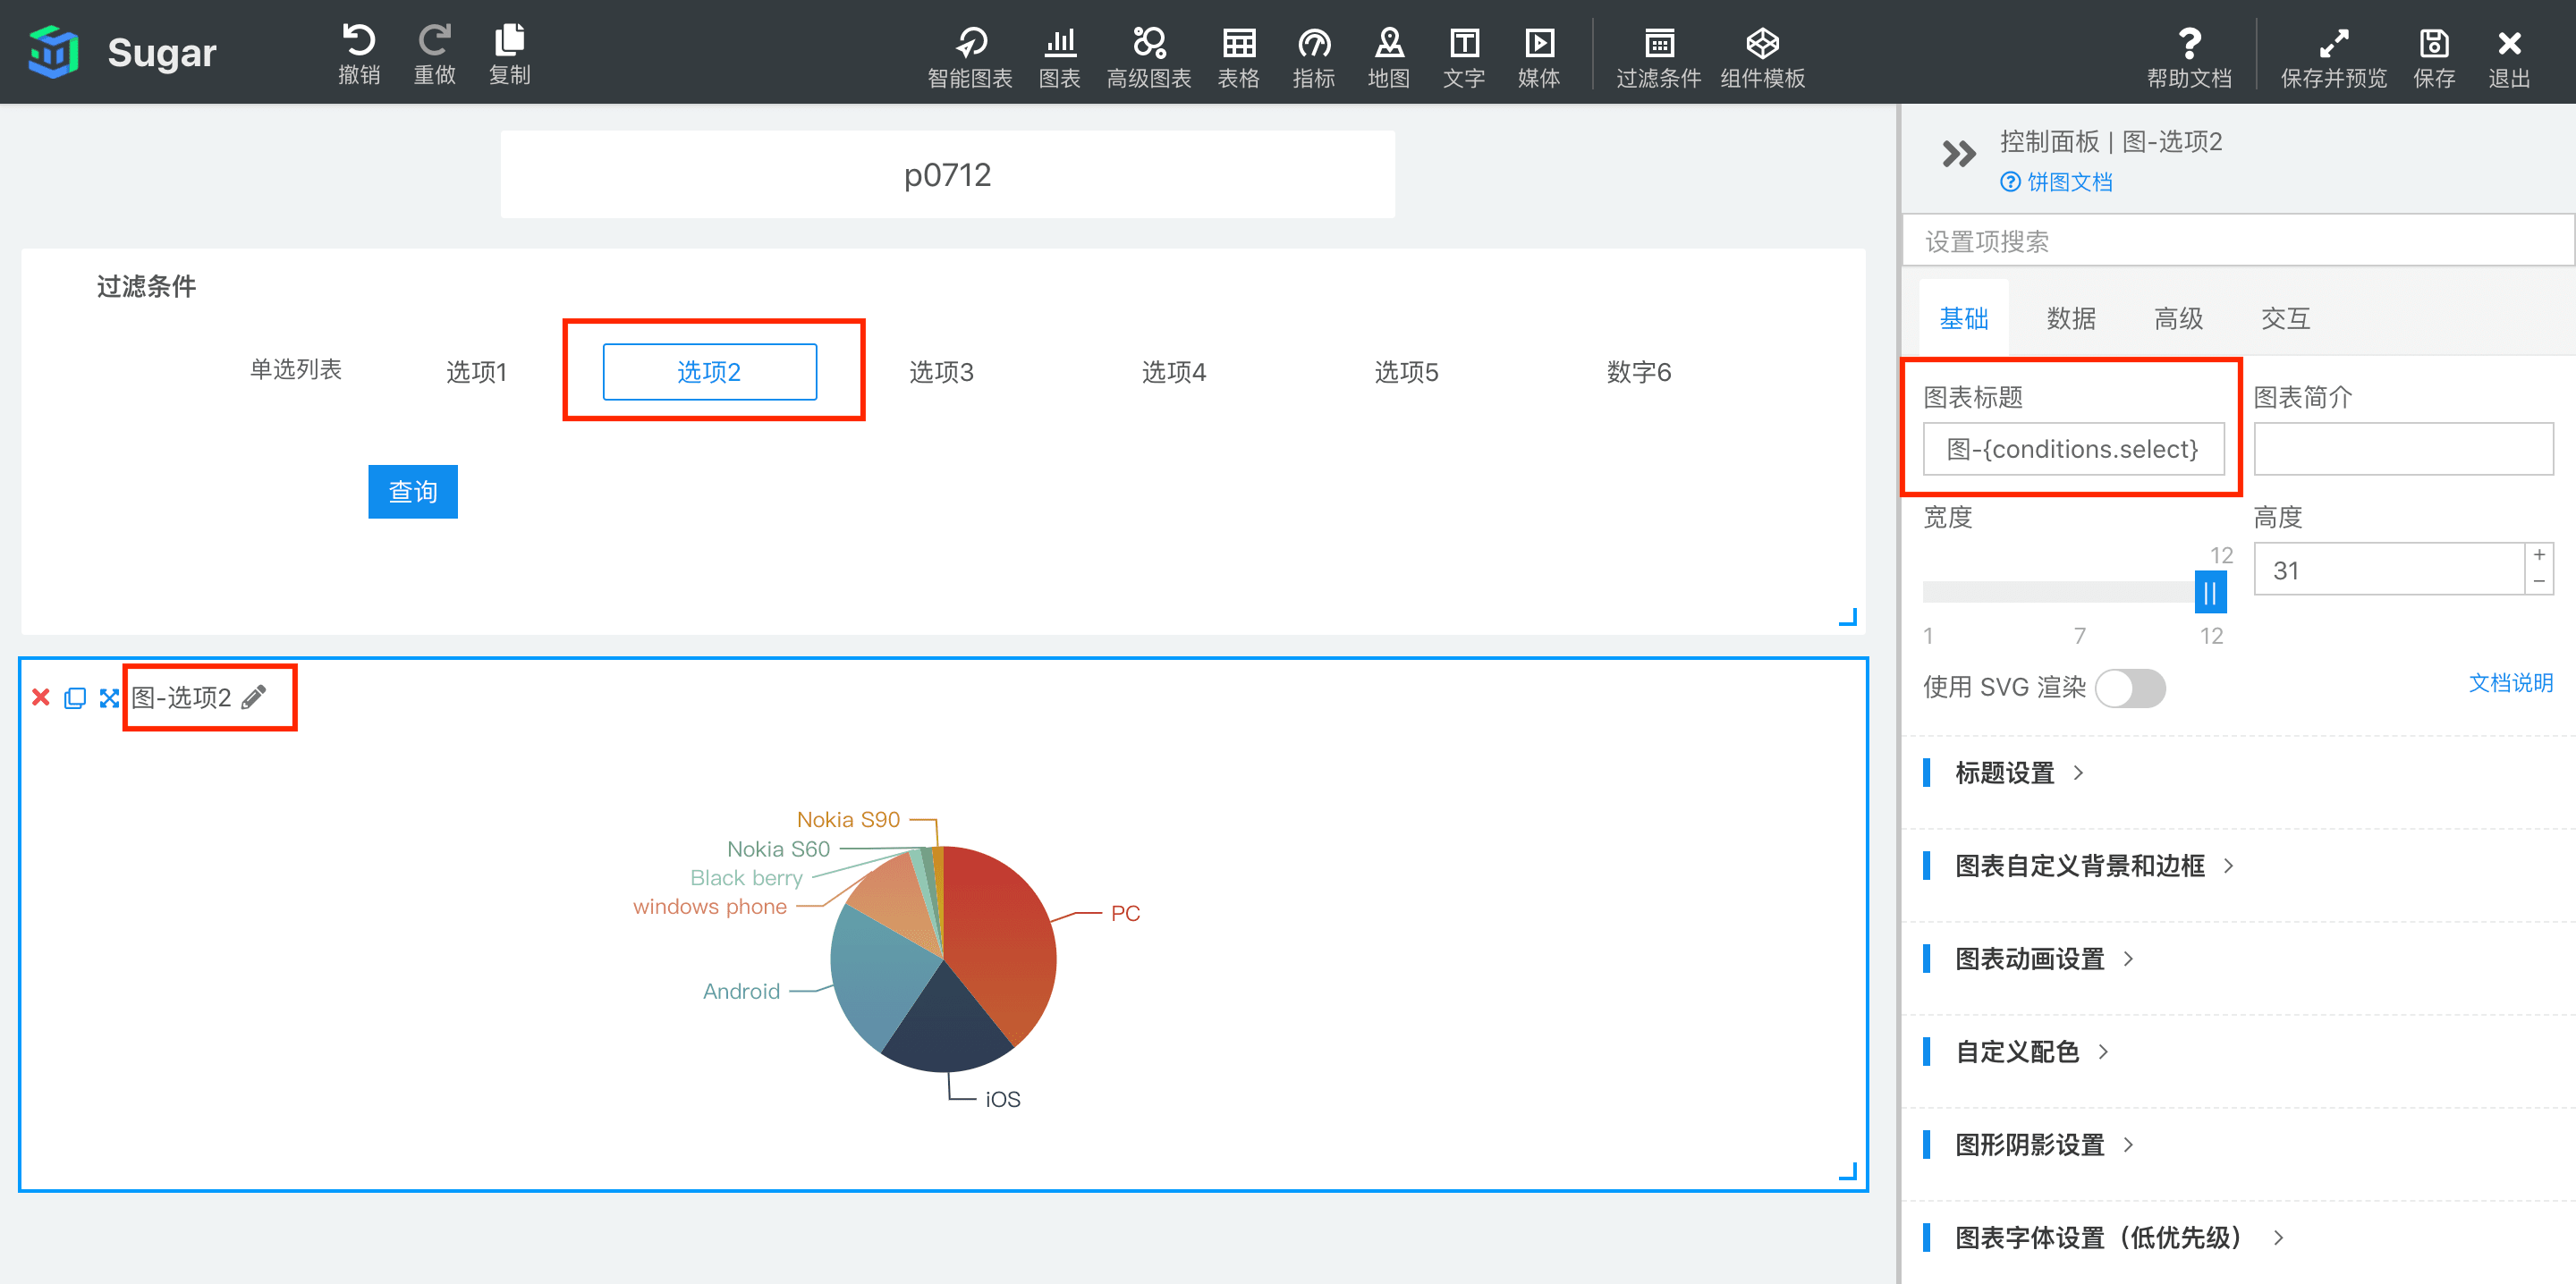Image resolution: width=2576 pixels, height=1284 pixels.
Task: Click the filter panel's bottom-right corner handle
Action: 1848,617
